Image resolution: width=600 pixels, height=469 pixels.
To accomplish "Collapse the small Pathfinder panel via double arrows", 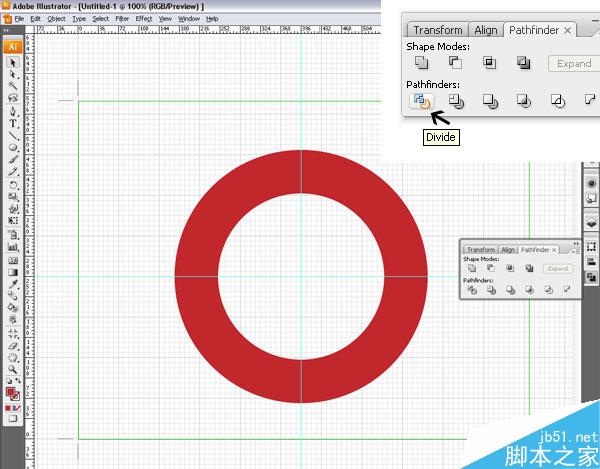I will [x=576, y=244].
